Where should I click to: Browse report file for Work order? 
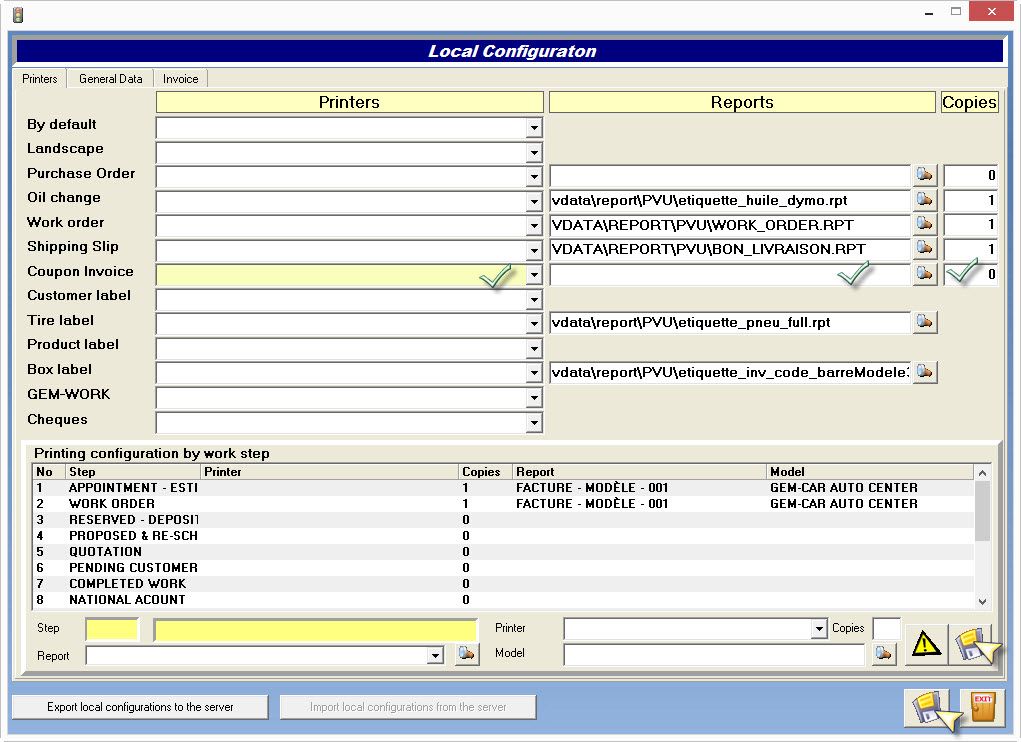pyautogui.click(x=925, y=225)
